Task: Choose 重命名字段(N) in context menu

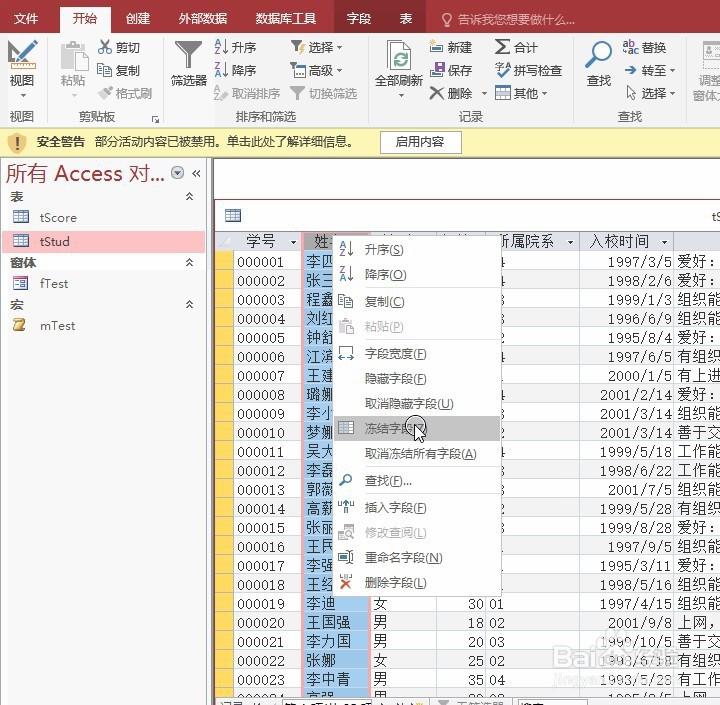Action: click(416, 558)
